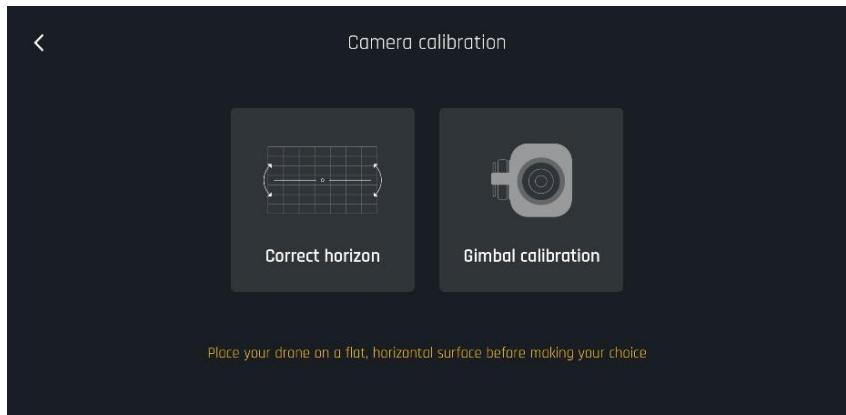Select the Gimbal calibration card

pos(531,200)
